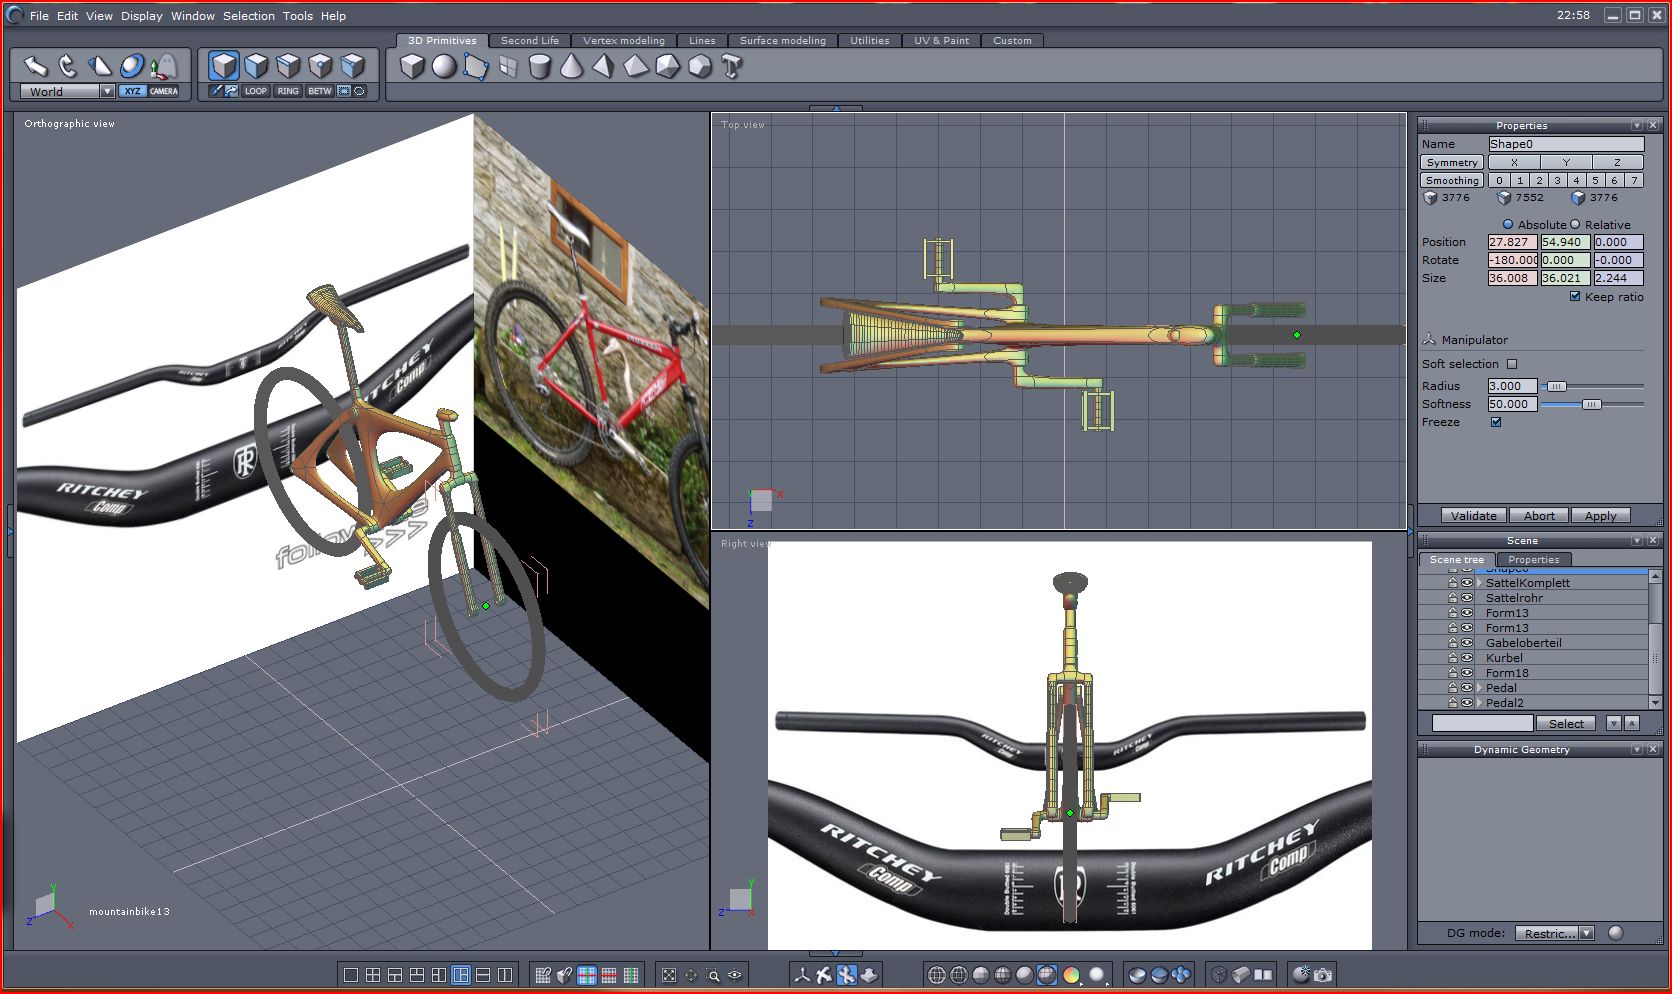The width and height of the screenshot is (1672, 994).
Task: Switch to the Vertex modeling tab
Action: click(623, 41)
